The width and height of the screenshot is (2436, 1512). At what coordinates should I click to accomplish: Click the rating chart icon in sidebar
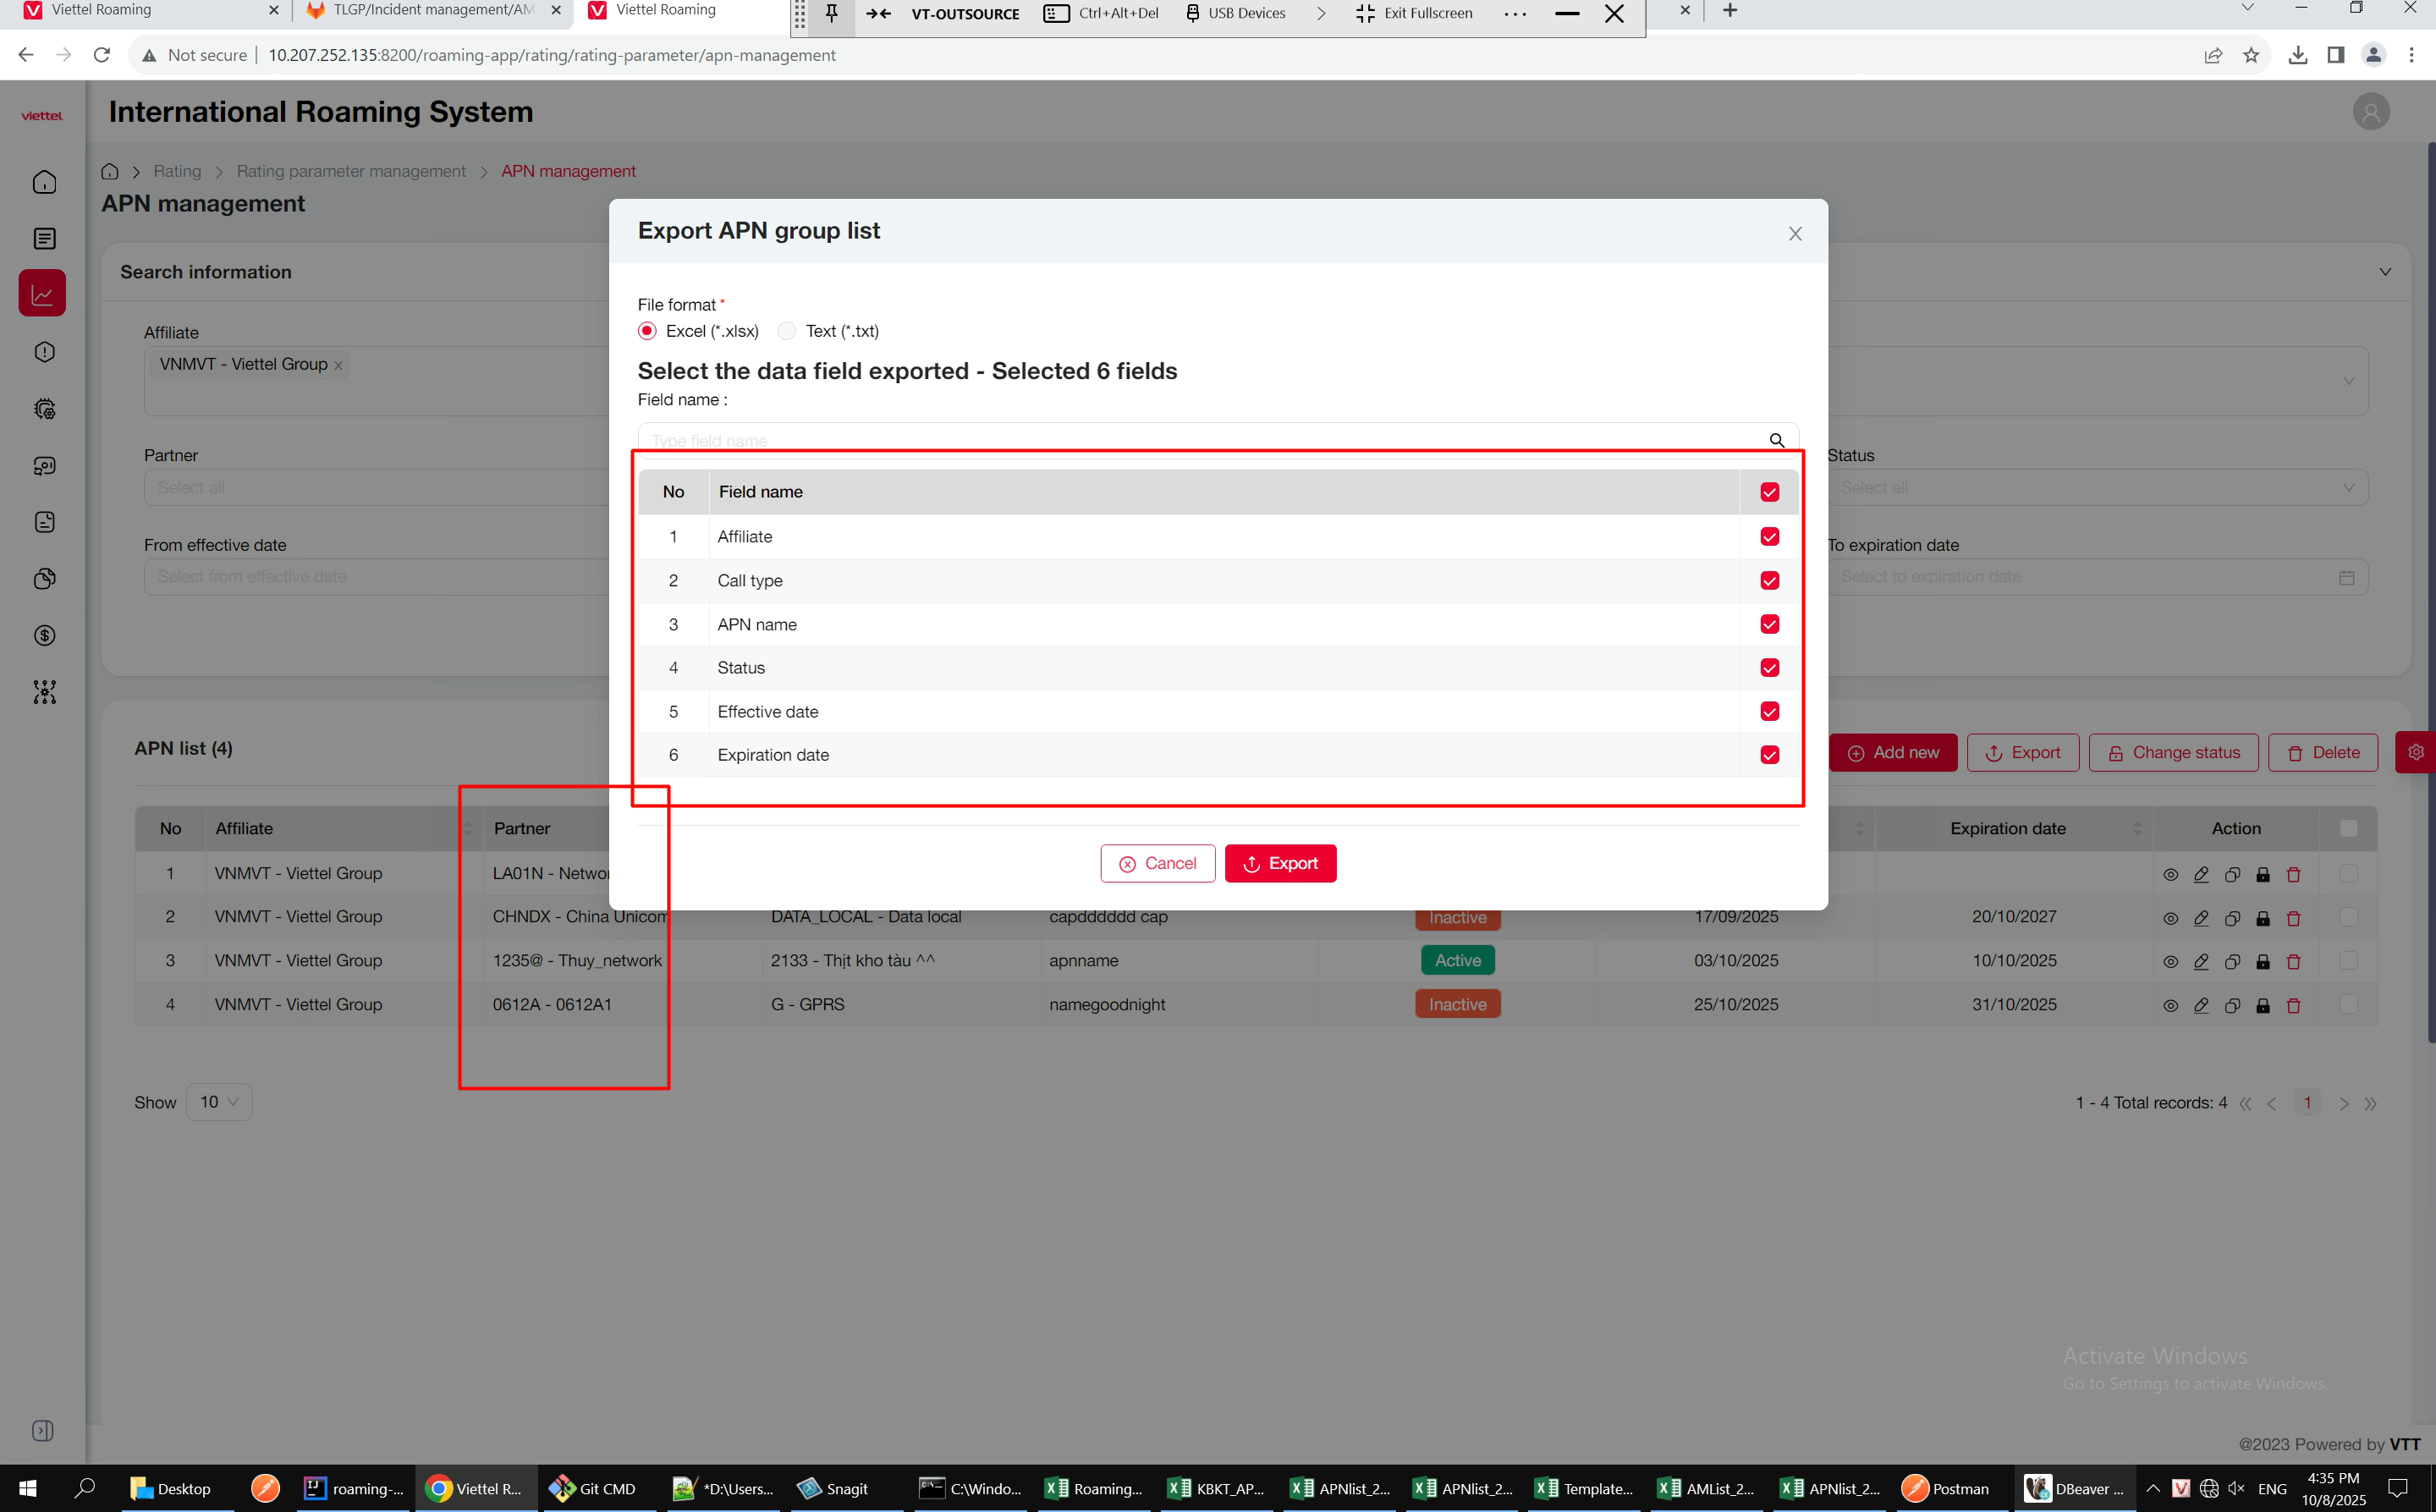(x=43, y=294)
